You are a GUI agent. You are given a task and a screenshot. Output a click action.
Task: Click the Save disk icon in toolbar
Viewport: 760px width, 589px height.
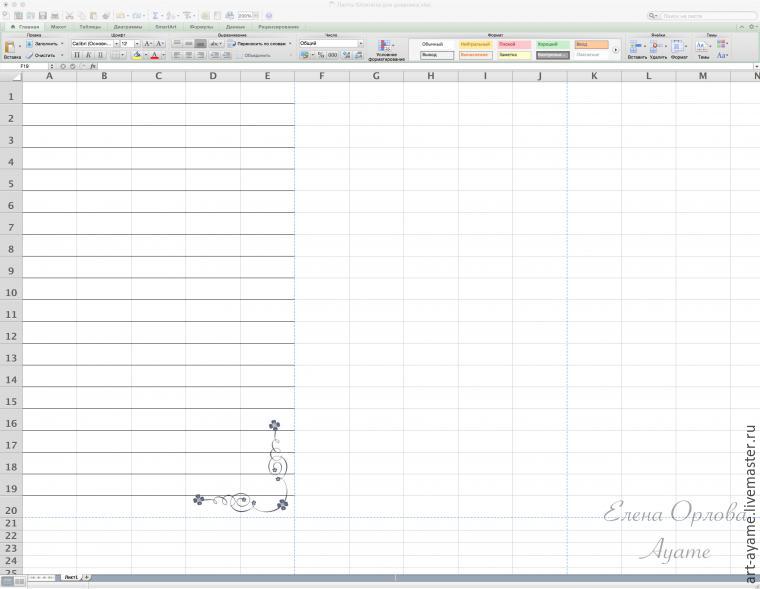click(x=43, y=16)
